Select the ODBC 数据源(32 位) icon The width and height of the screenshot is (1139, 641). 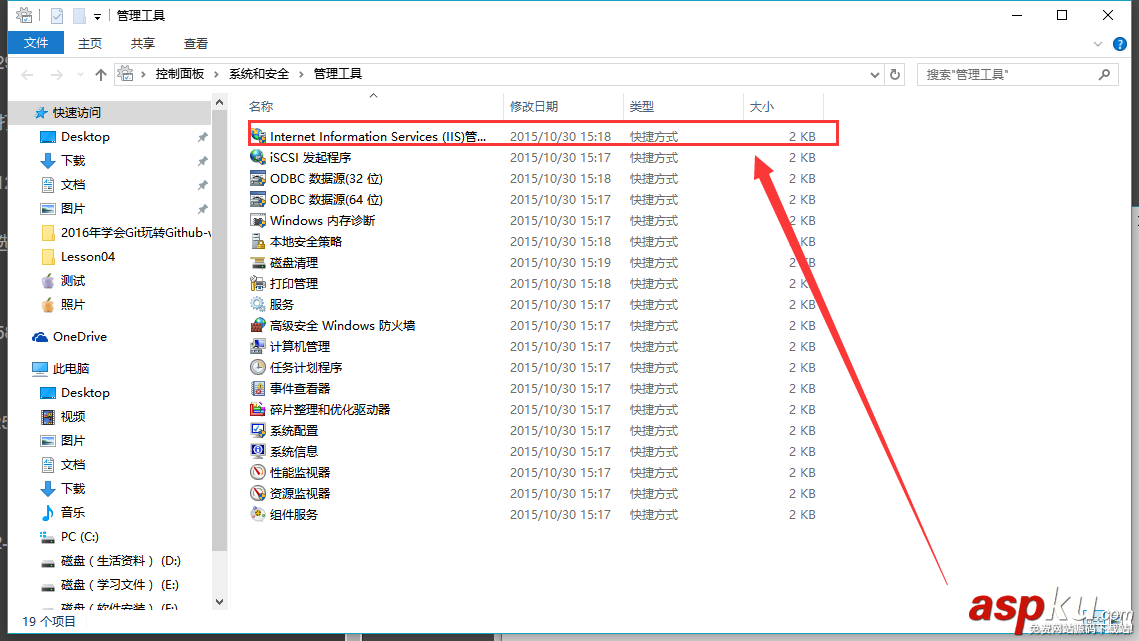tap(258, 178)
